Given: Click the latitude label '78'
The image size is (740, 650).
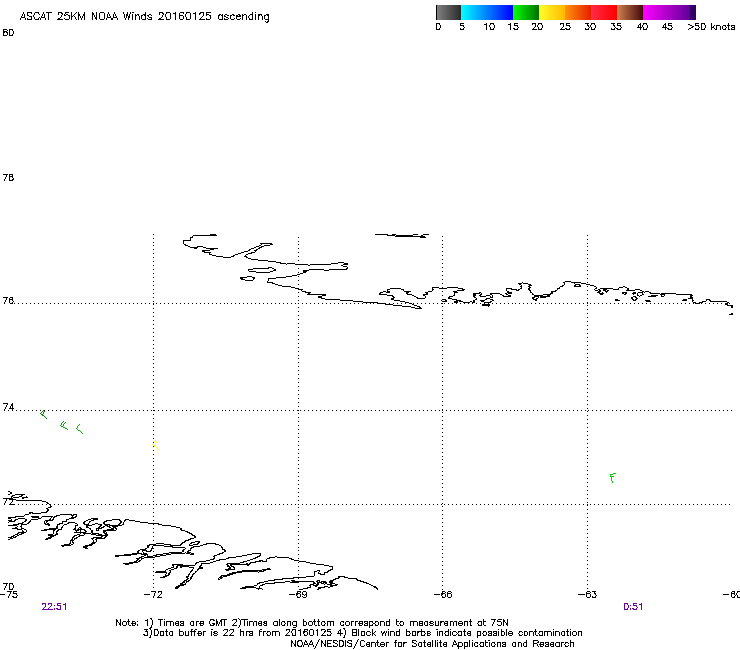Looking at the screenshot, I should (x=8, y=177).
